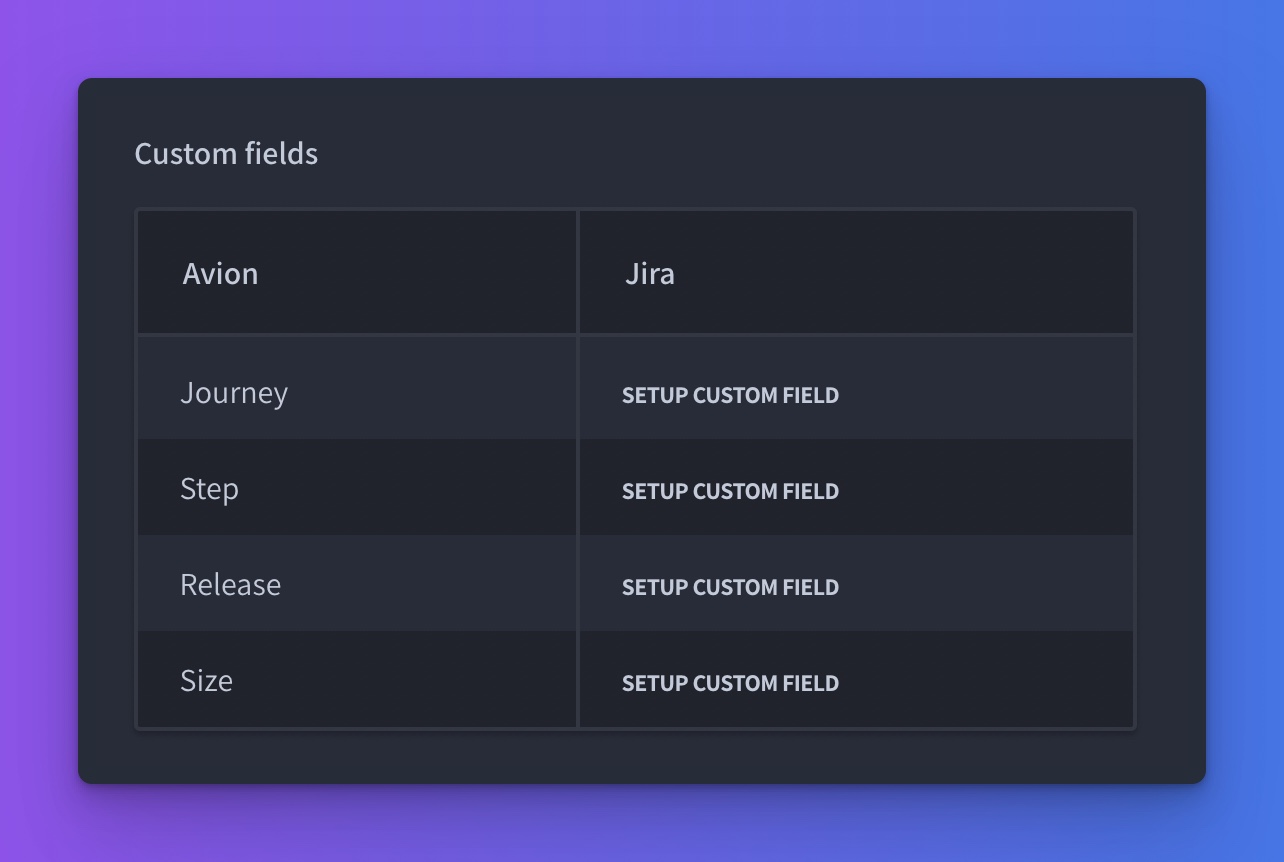Click the Release field label
Screen dimensions: 1284x862
[230, 584]
